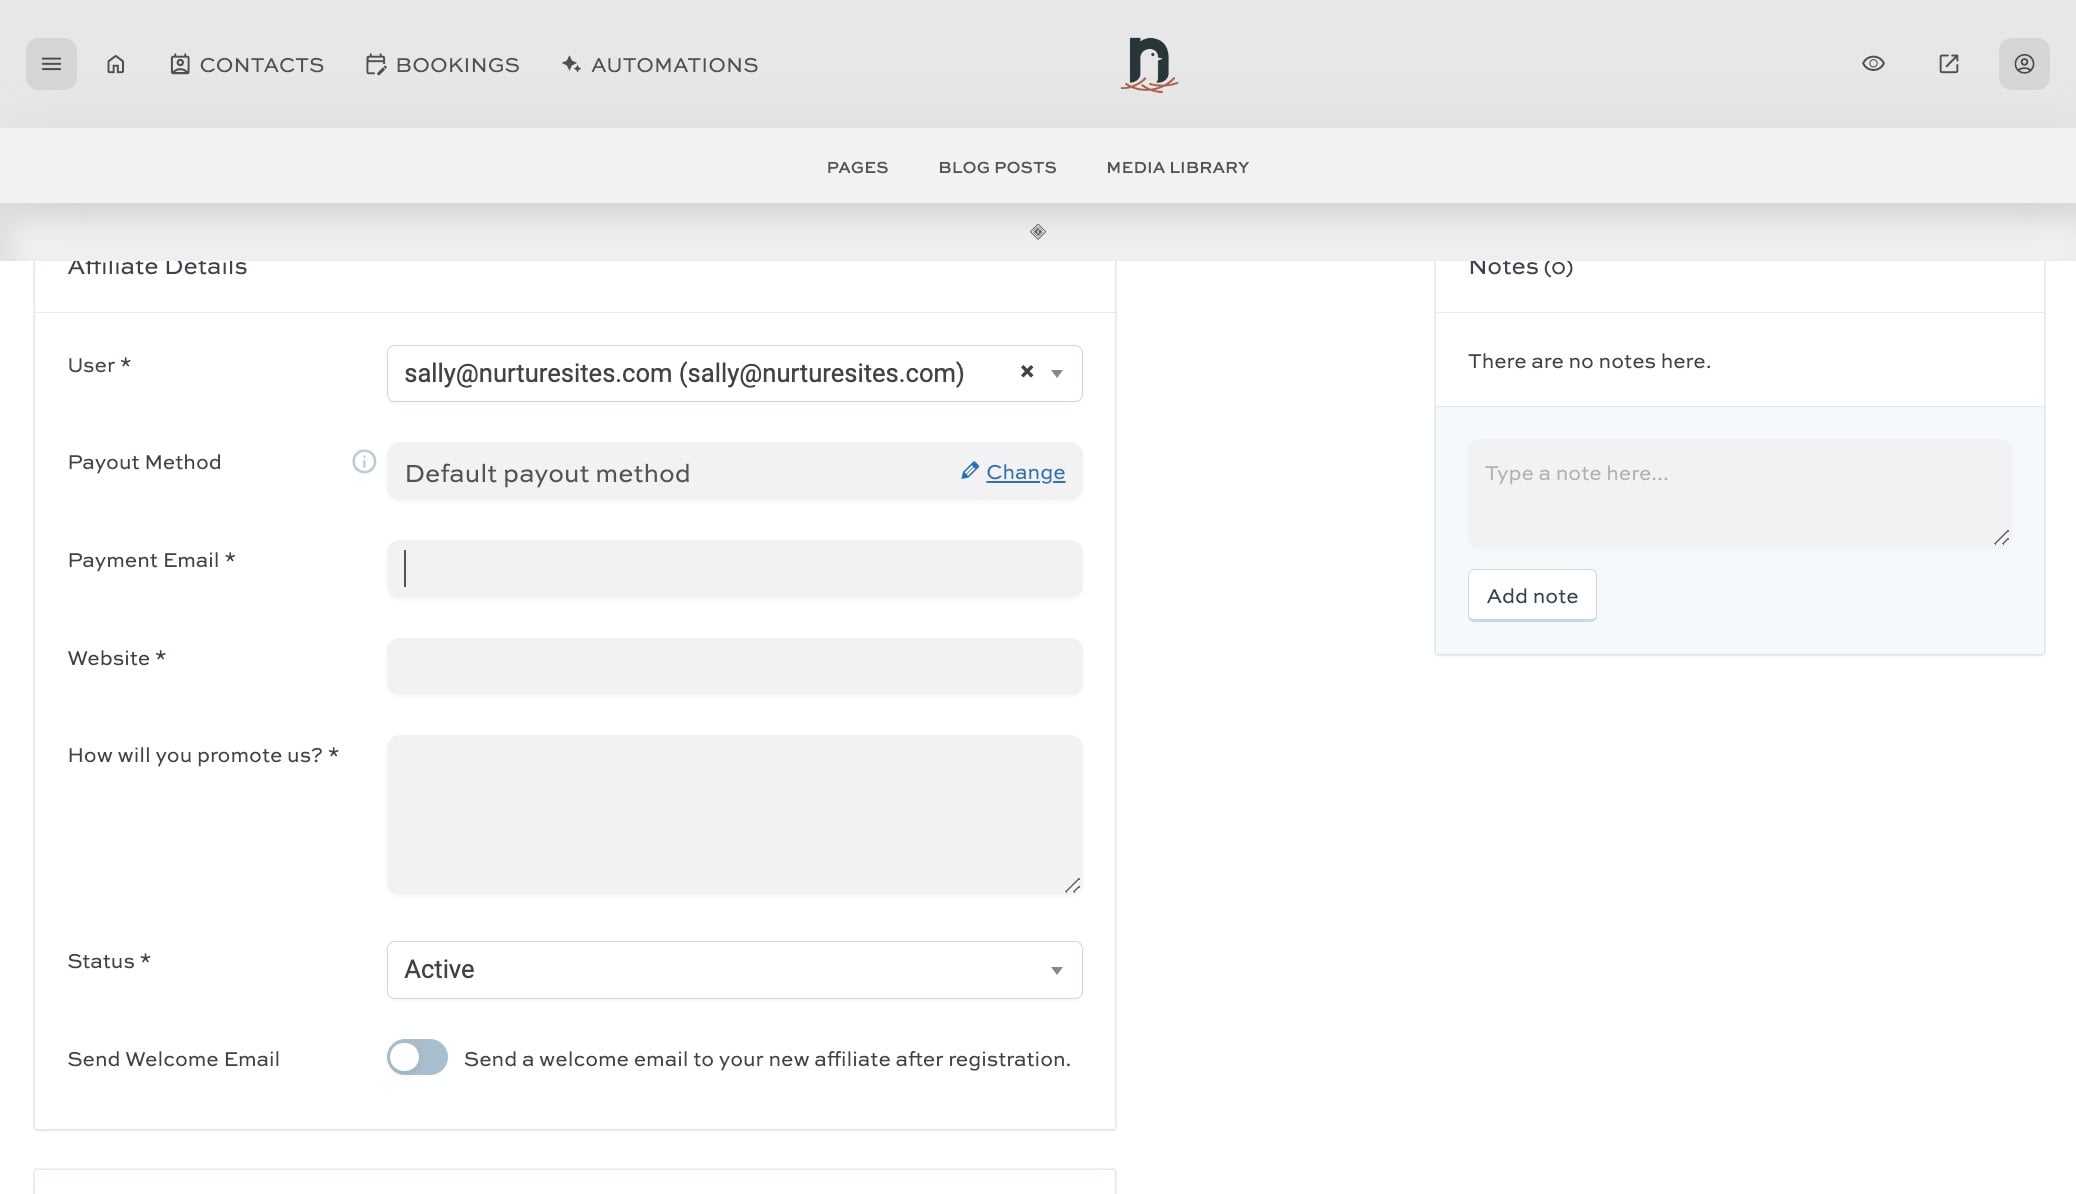The image size is (2076, 1194).
Task: Expand the user field dropdown arrow
Action: coord(1056,373)
